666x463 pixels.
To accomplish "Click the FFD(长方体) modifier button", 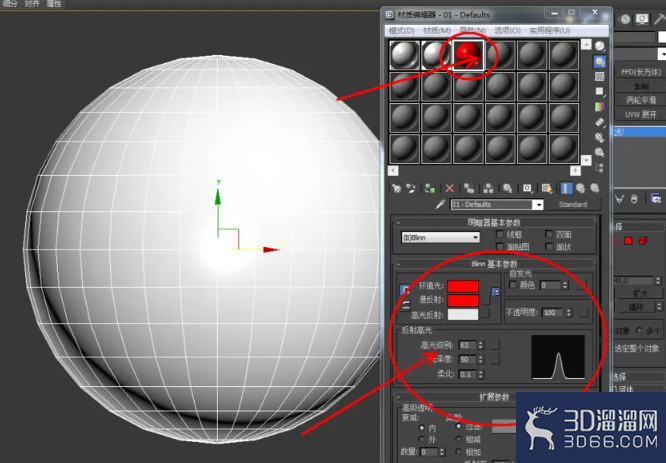I will (x=641, y=72).
